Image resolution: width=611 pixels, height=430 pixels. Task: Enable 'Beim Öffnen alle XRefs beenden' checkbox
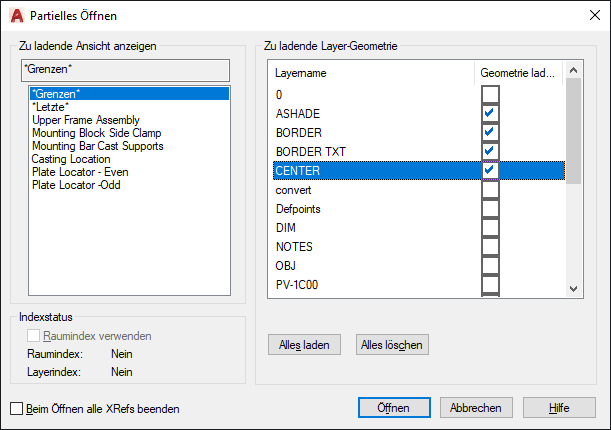(16, 408)
